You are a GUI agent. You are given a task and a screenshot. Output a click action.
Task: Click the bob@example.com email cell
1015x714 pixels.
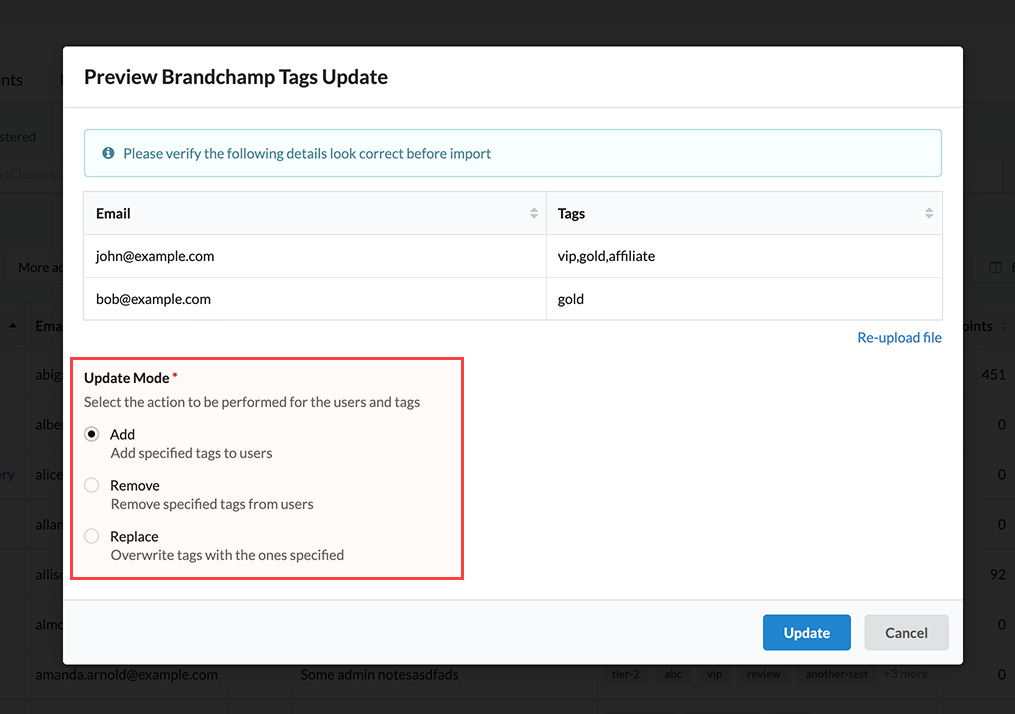pos(315,299)
